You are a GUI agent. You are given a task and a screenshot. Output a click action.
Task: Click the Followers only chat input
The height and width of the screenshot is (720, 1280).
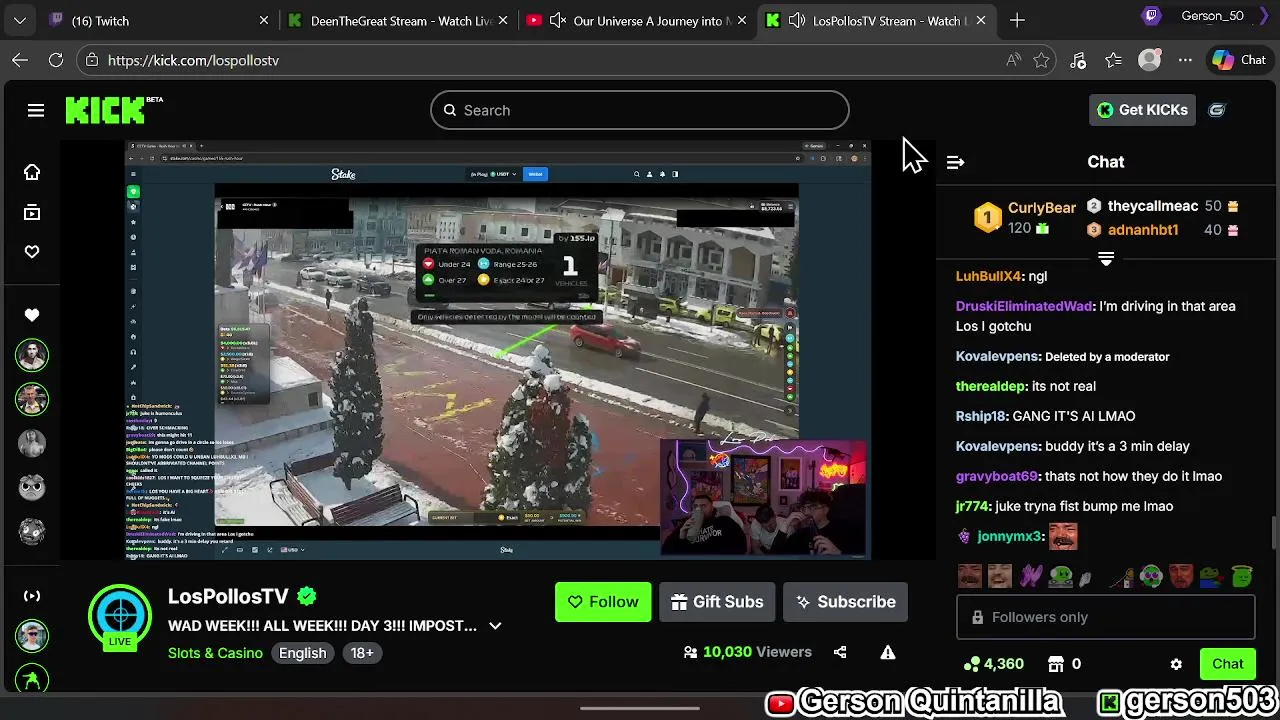pyautogui.click(x=1106, y=617)
